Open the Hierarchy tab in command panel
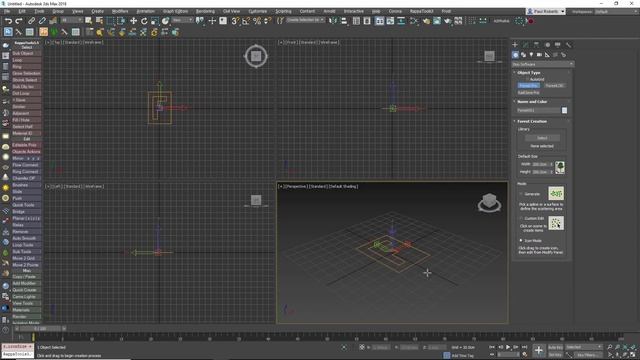The width and height of the screenshot is (640, 360). (536, 44)
